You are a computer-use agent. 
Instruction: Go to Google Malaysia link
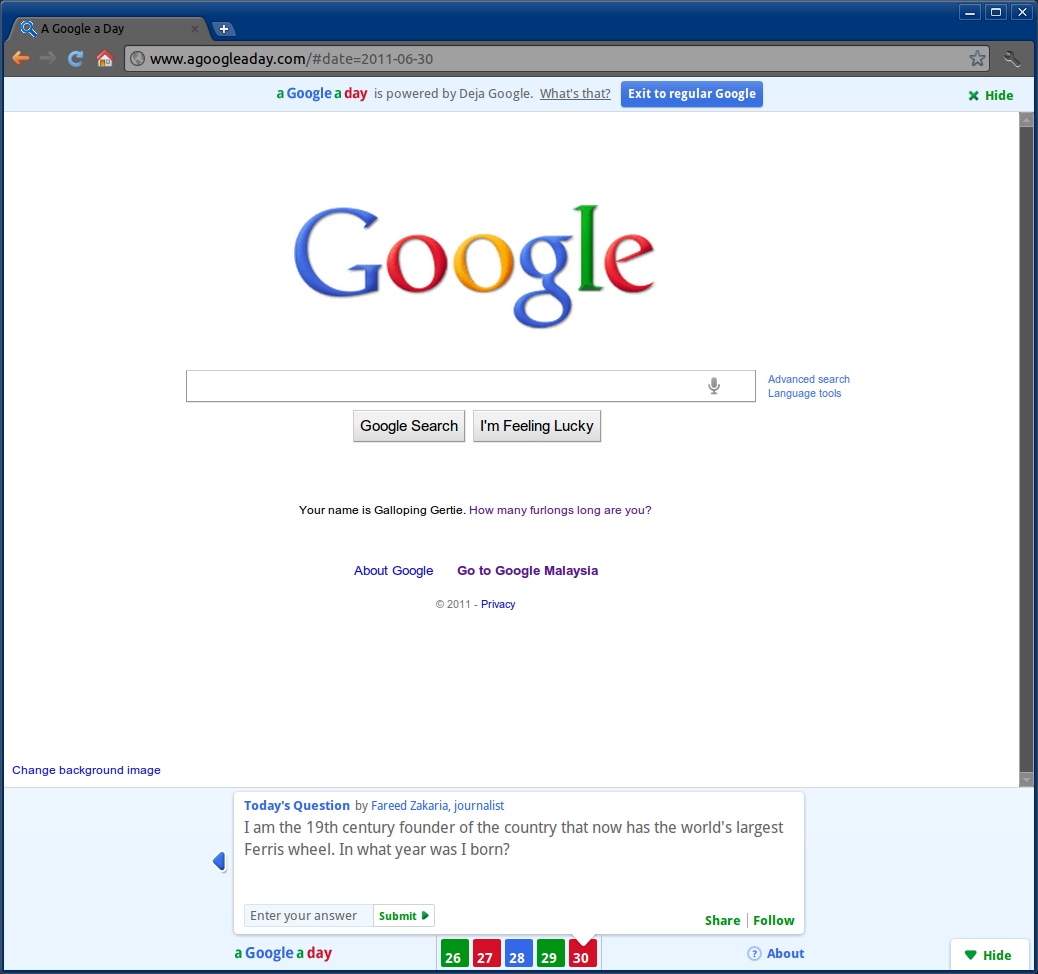(x=528, y=571)
